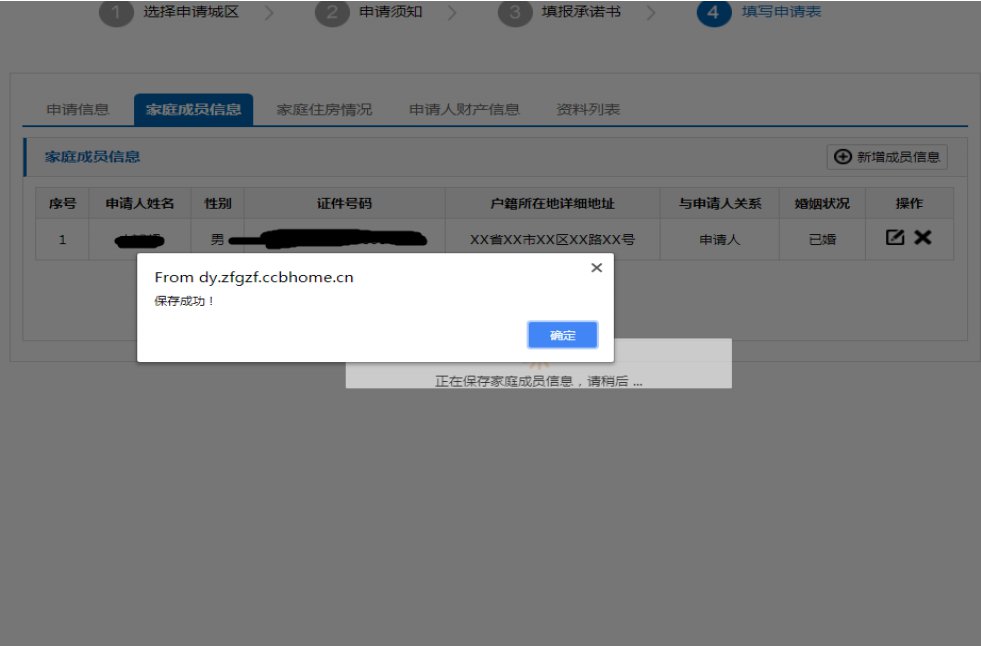This screenshot has width=981, height=648.
Task: Click the 户籍所在地详细地址 column header
Action: coord(552,203)
